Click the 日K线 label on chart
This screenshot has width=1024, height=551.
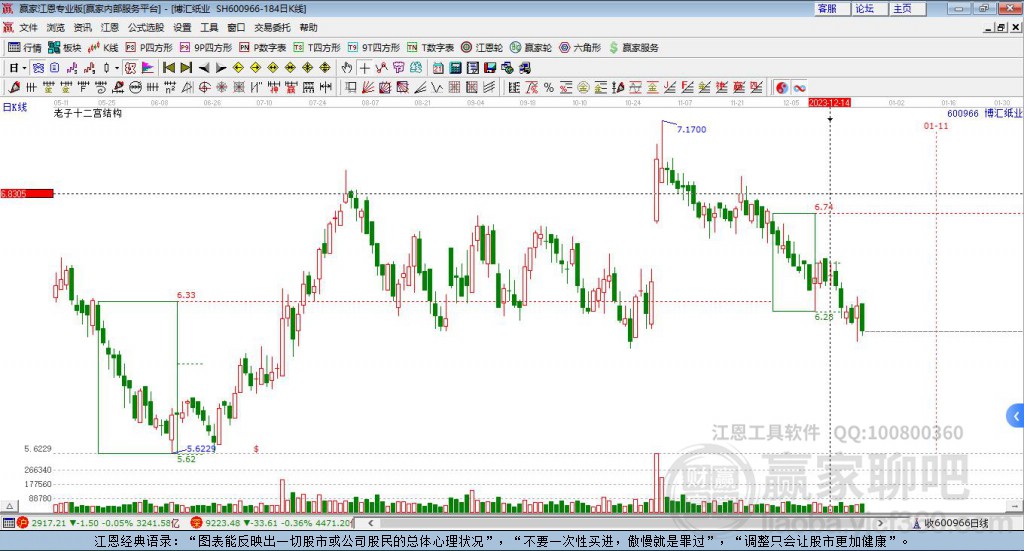tap(14, 107)
